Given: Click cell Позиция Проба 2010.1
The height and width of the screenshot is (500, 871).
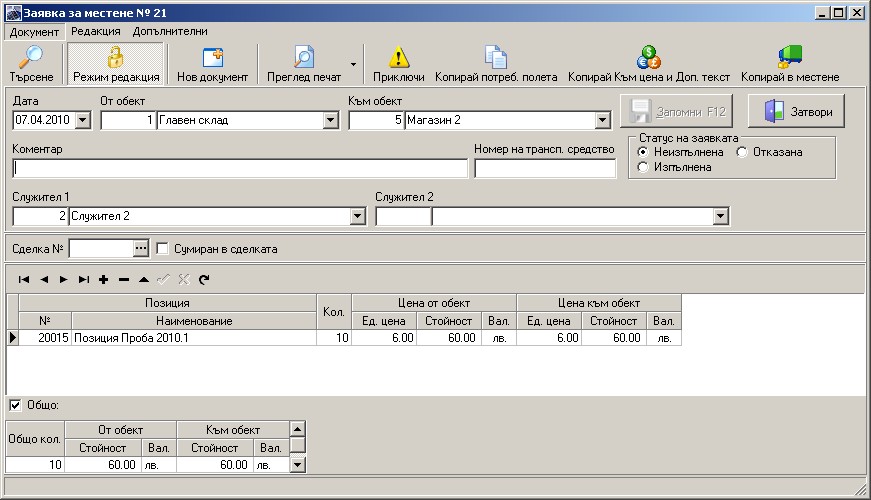Looking at the screenshot, I should 194,337.
